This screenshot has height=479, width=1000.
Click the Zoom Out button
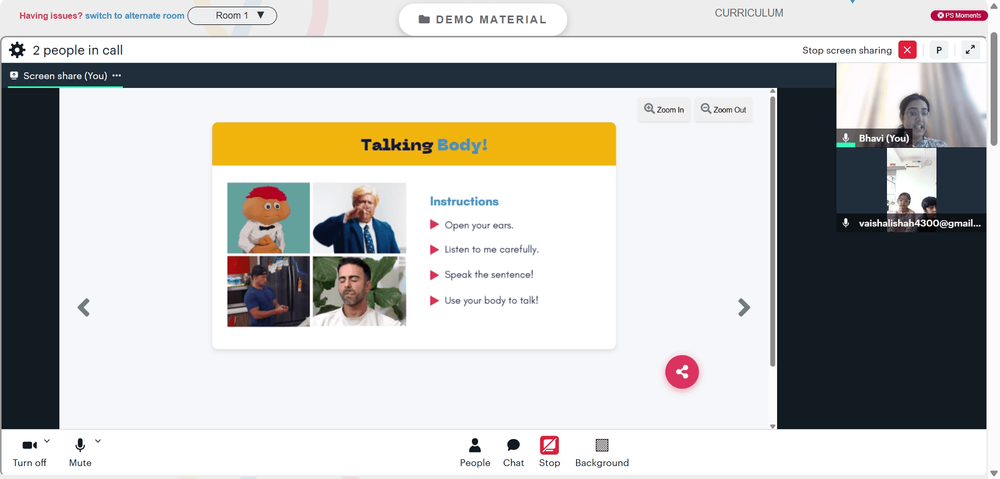tap(723, 109)
